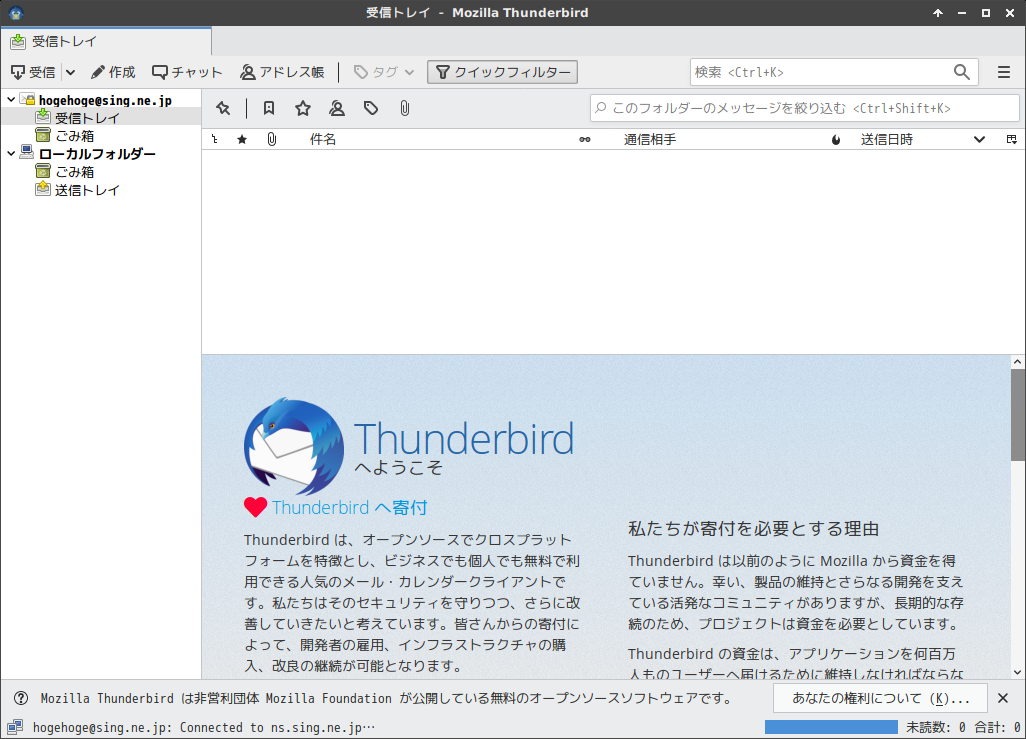This screenshot has height=739, width=1026.
Task: Click the blue progress bar in status bar
Action: coord(831,727)
